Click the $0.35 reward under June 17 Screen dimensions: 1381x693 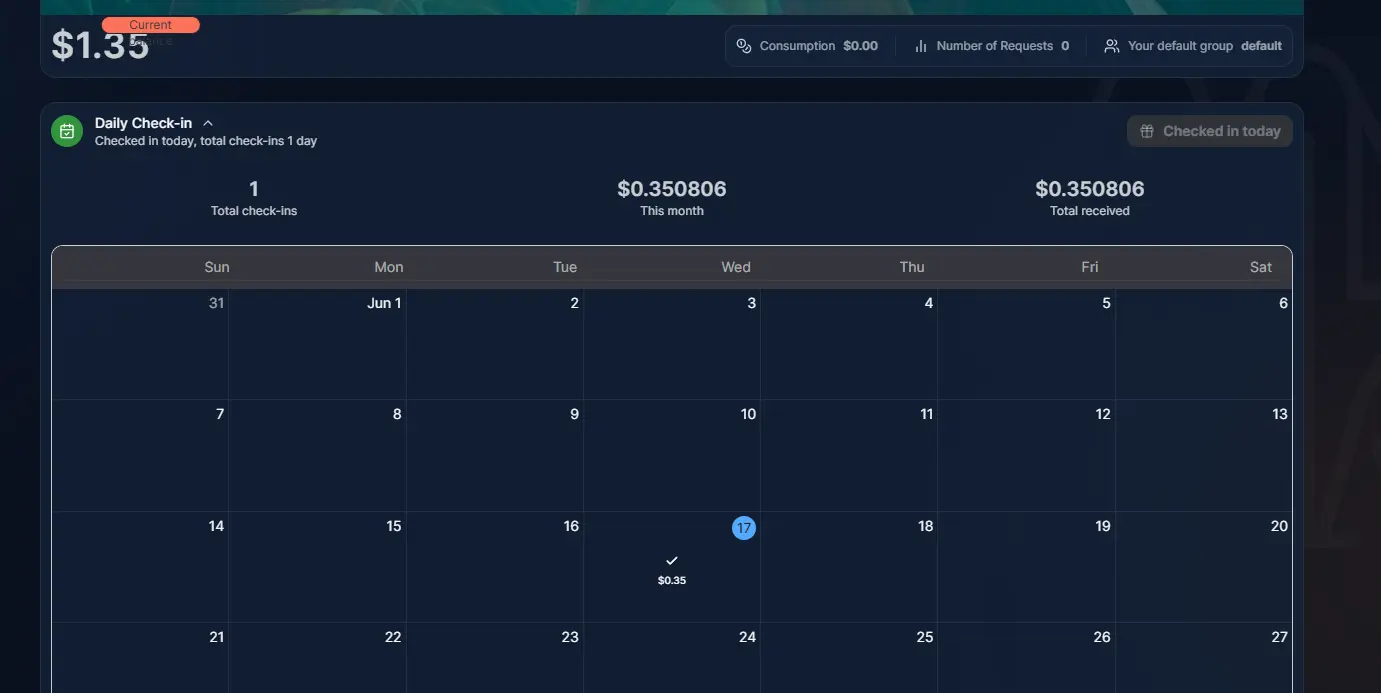[x=672, y=581]
